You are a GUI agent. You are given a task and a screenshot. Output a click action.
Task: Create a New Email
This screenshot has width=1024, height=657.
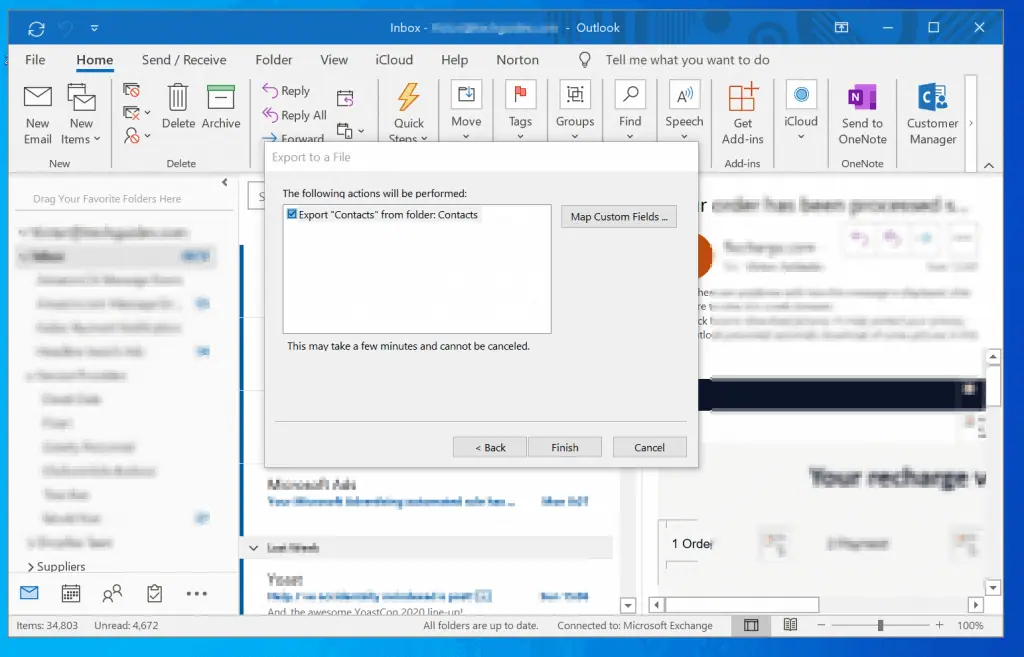(38, 114)
